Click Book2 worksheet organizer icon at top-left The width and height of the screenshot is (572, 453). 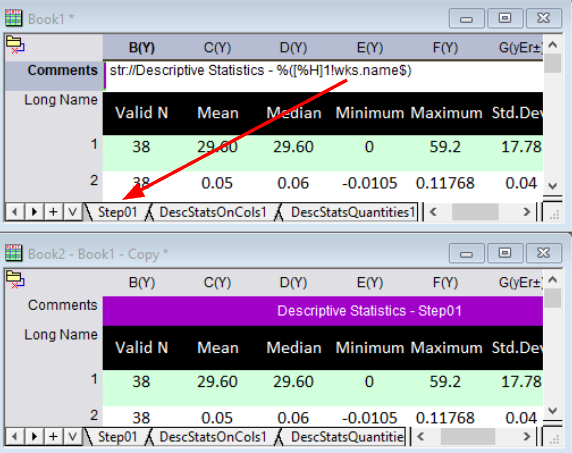pos(15,280)
